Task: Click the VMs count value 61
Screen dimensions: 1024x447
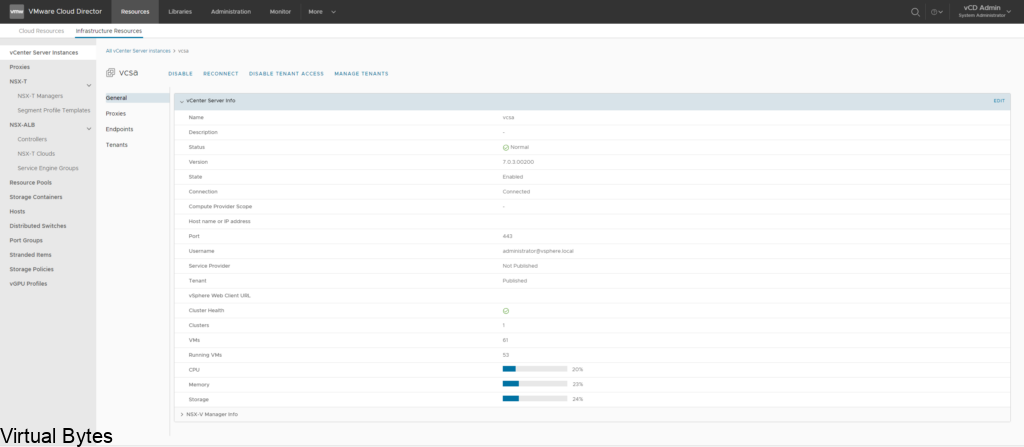Action: (x=505, y=340)
